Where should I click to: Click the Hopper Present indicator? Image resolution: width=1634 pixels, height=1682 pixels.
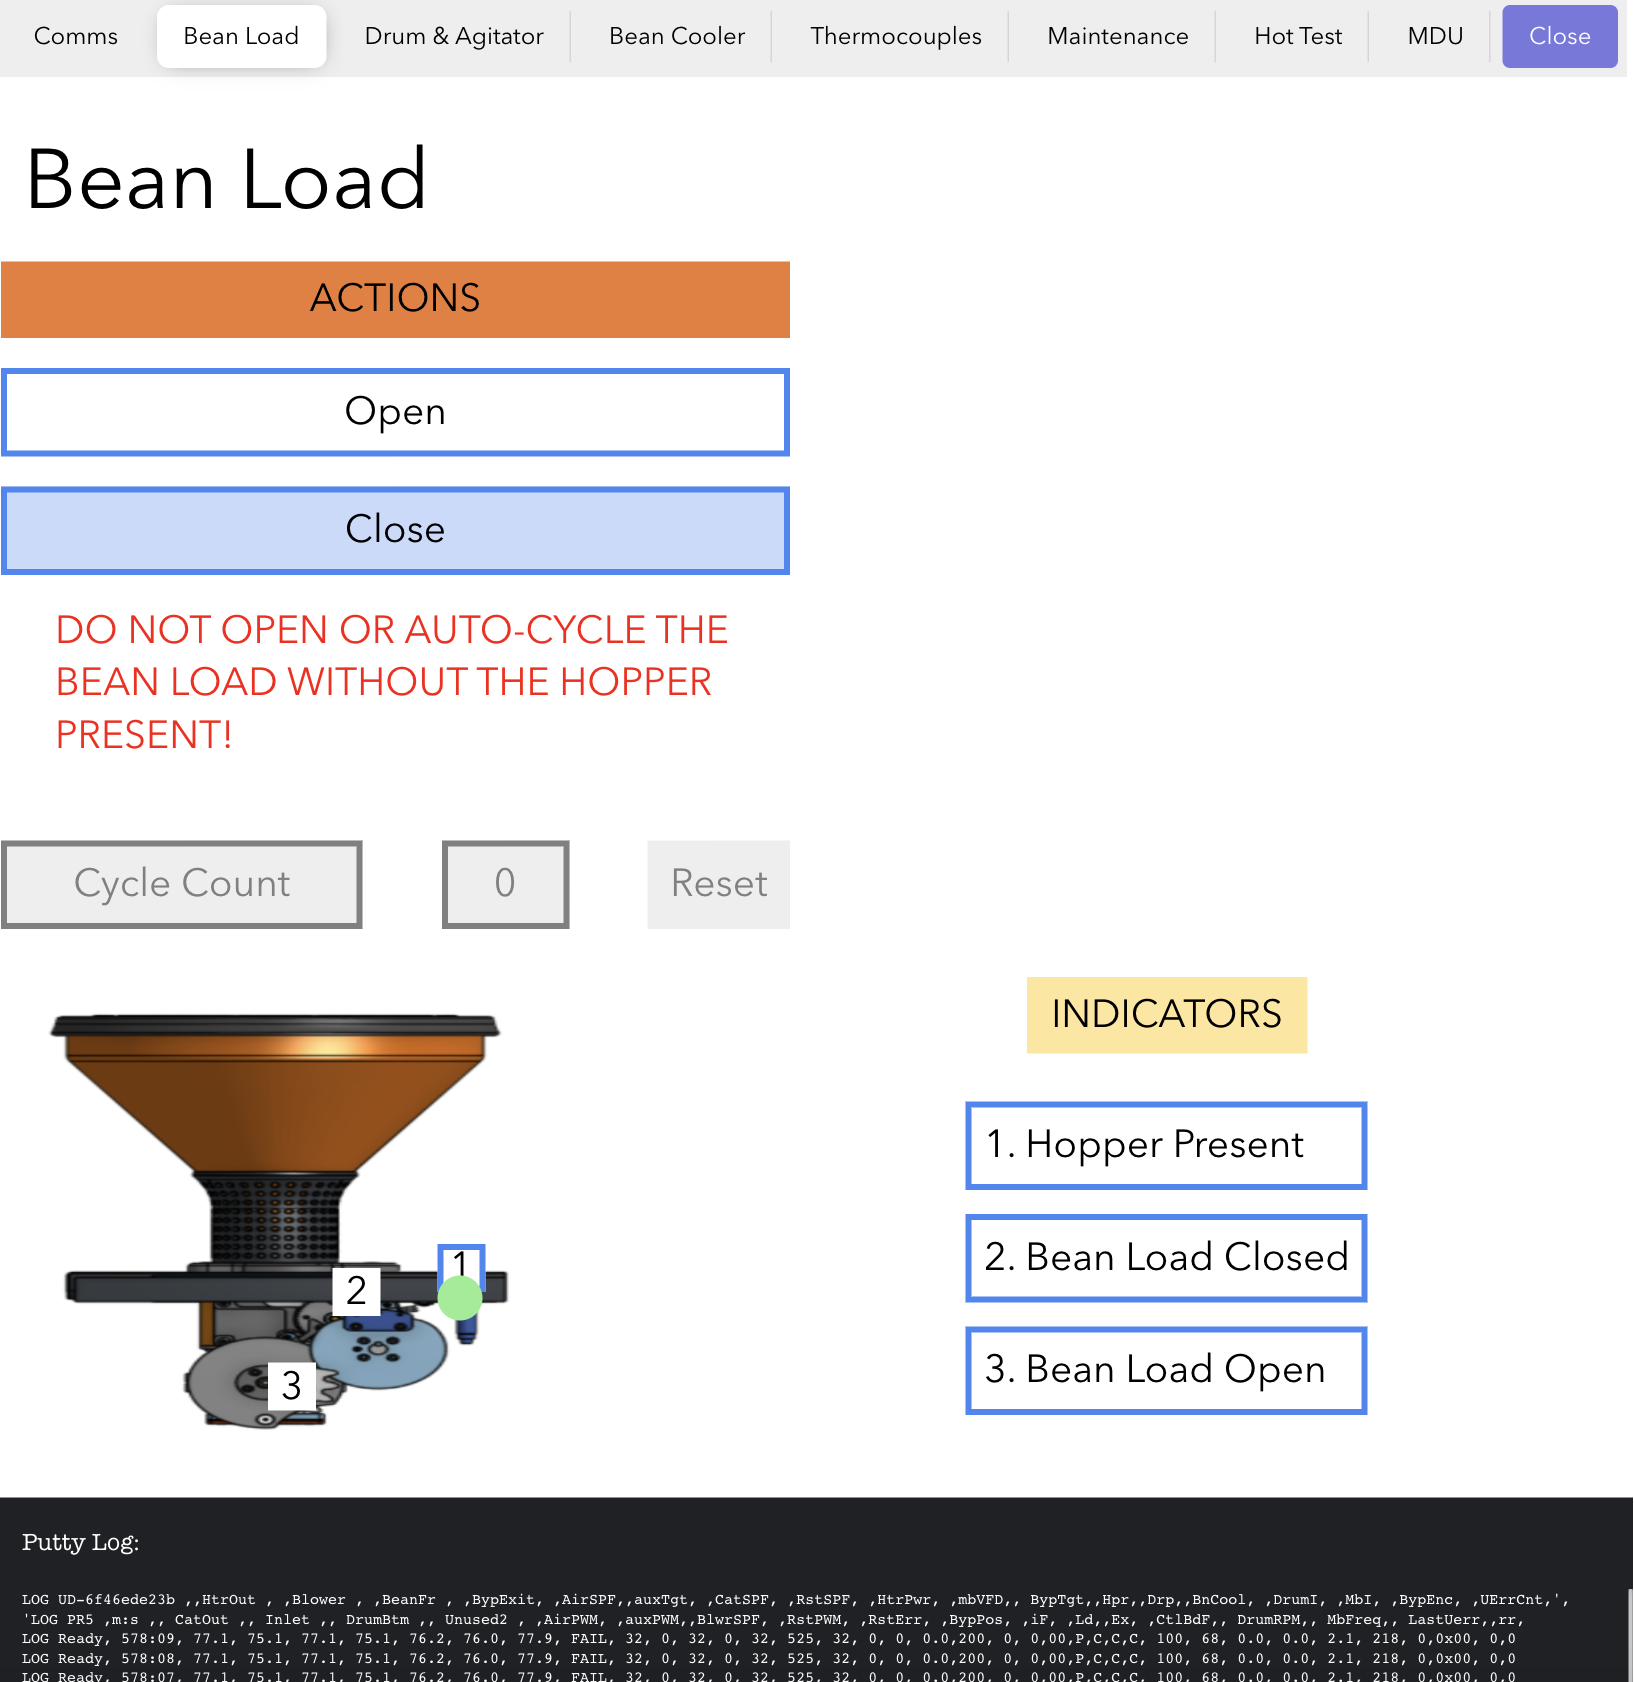[x=1166, y=1145]
